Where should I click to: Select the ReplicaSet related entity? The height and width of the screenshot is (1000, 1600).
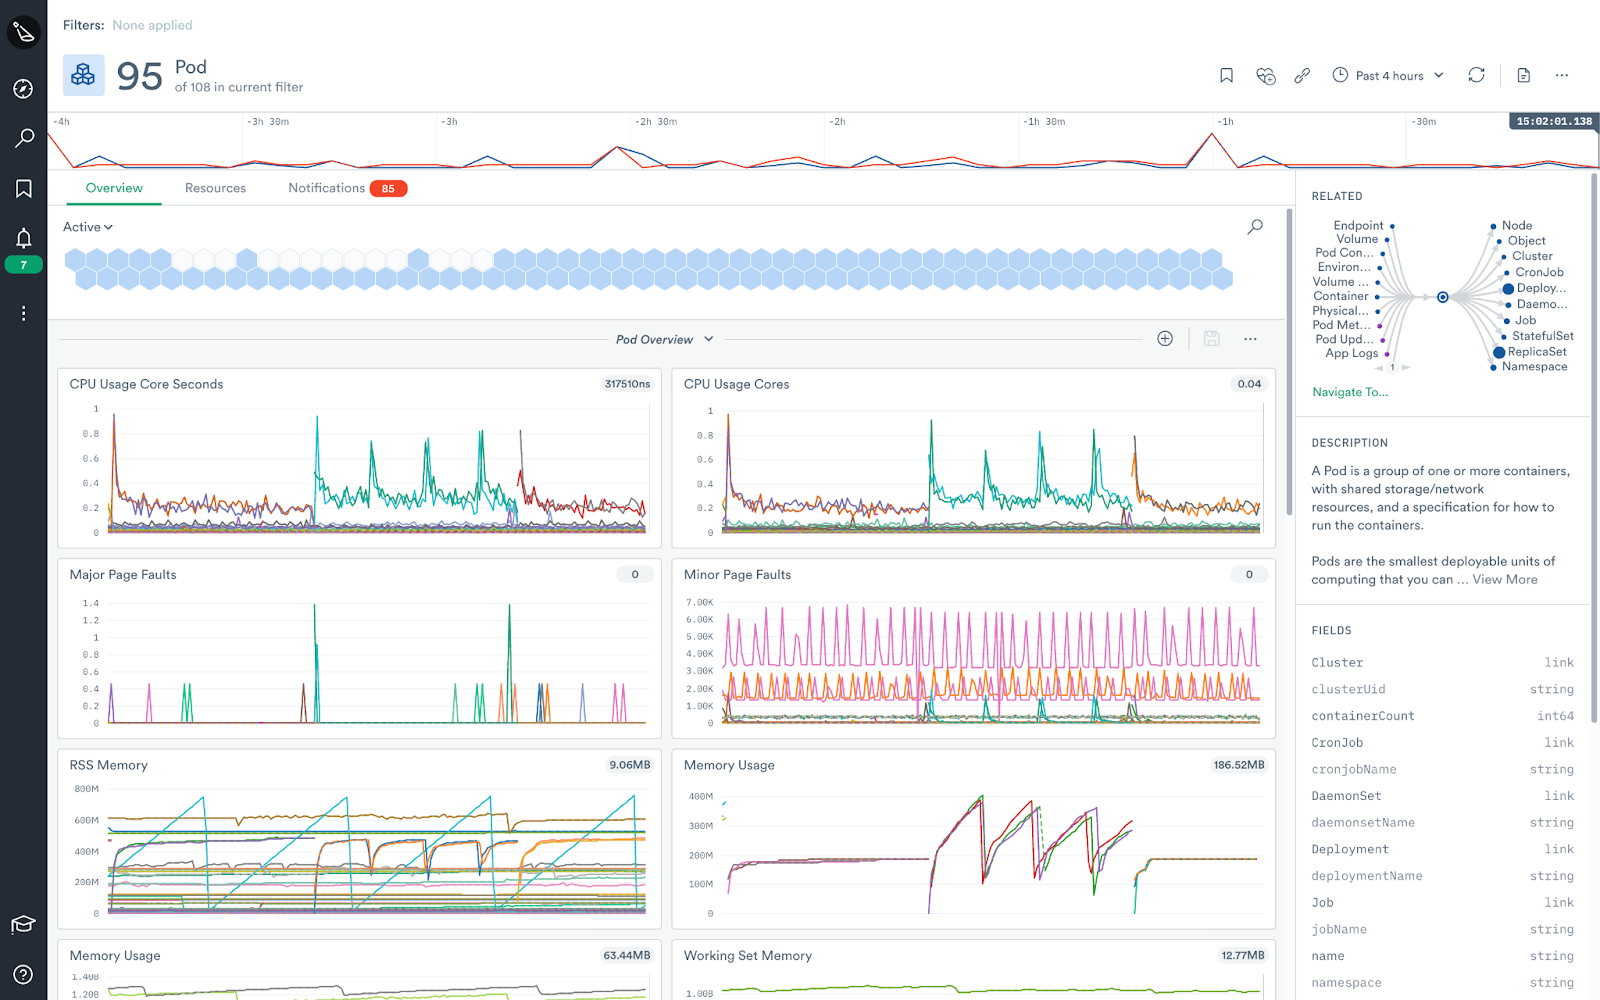(1530, 352)
